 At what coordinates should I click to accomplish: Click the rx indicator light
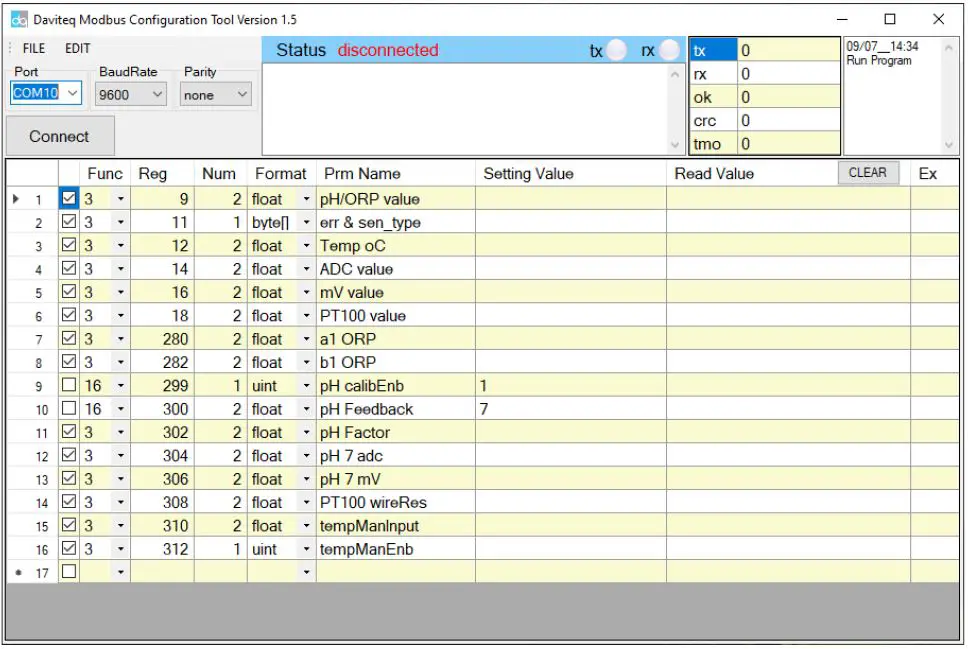[x=668, y=51]
